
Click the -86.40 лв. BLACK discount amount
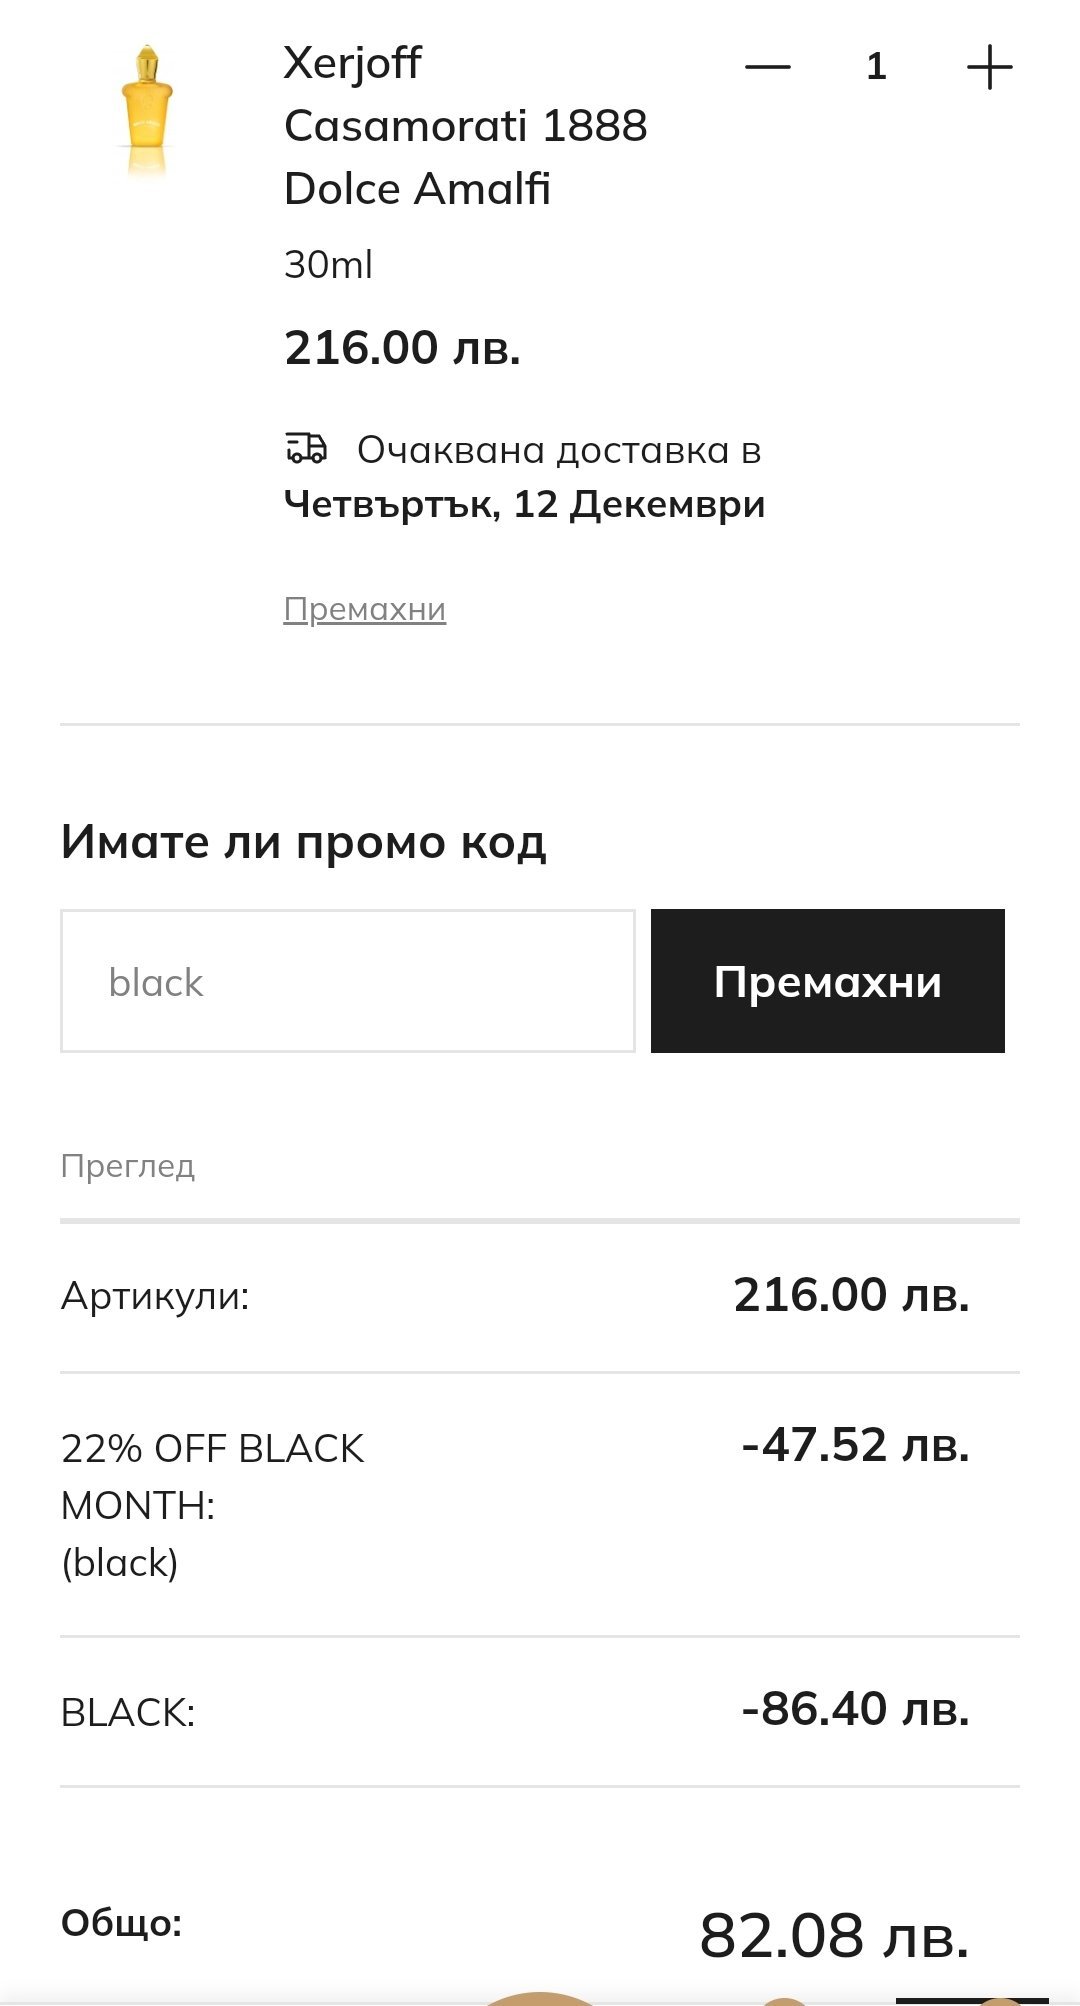click(x=855, y=1709)
